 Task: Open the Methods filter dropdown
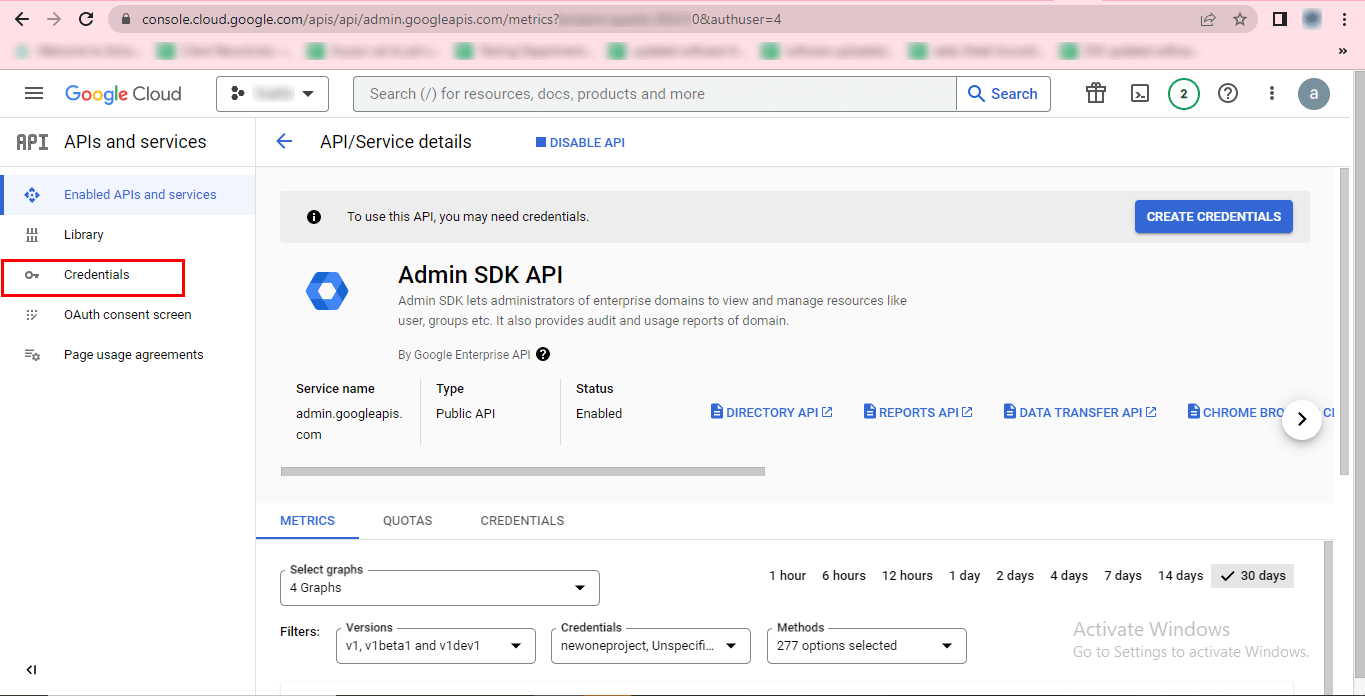865,646
